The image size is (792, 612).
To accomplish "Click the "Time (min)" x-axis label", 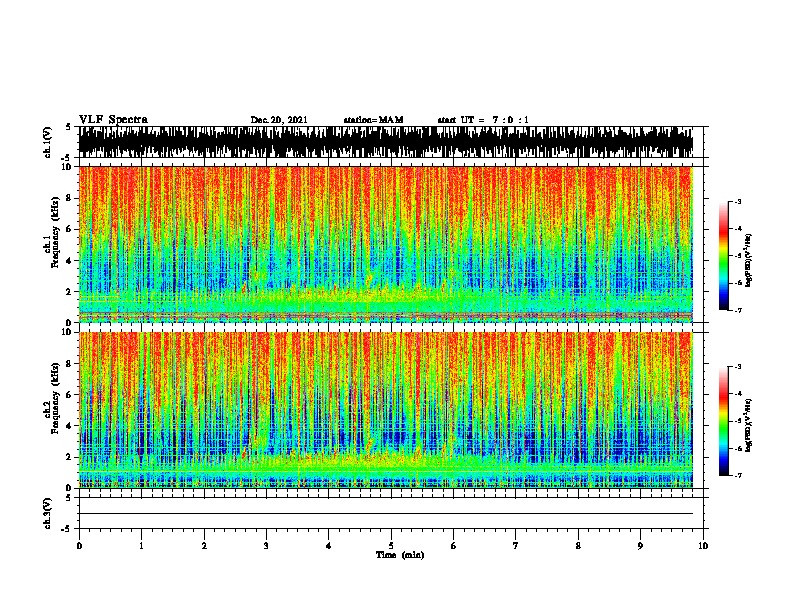I will pos(400,555).
